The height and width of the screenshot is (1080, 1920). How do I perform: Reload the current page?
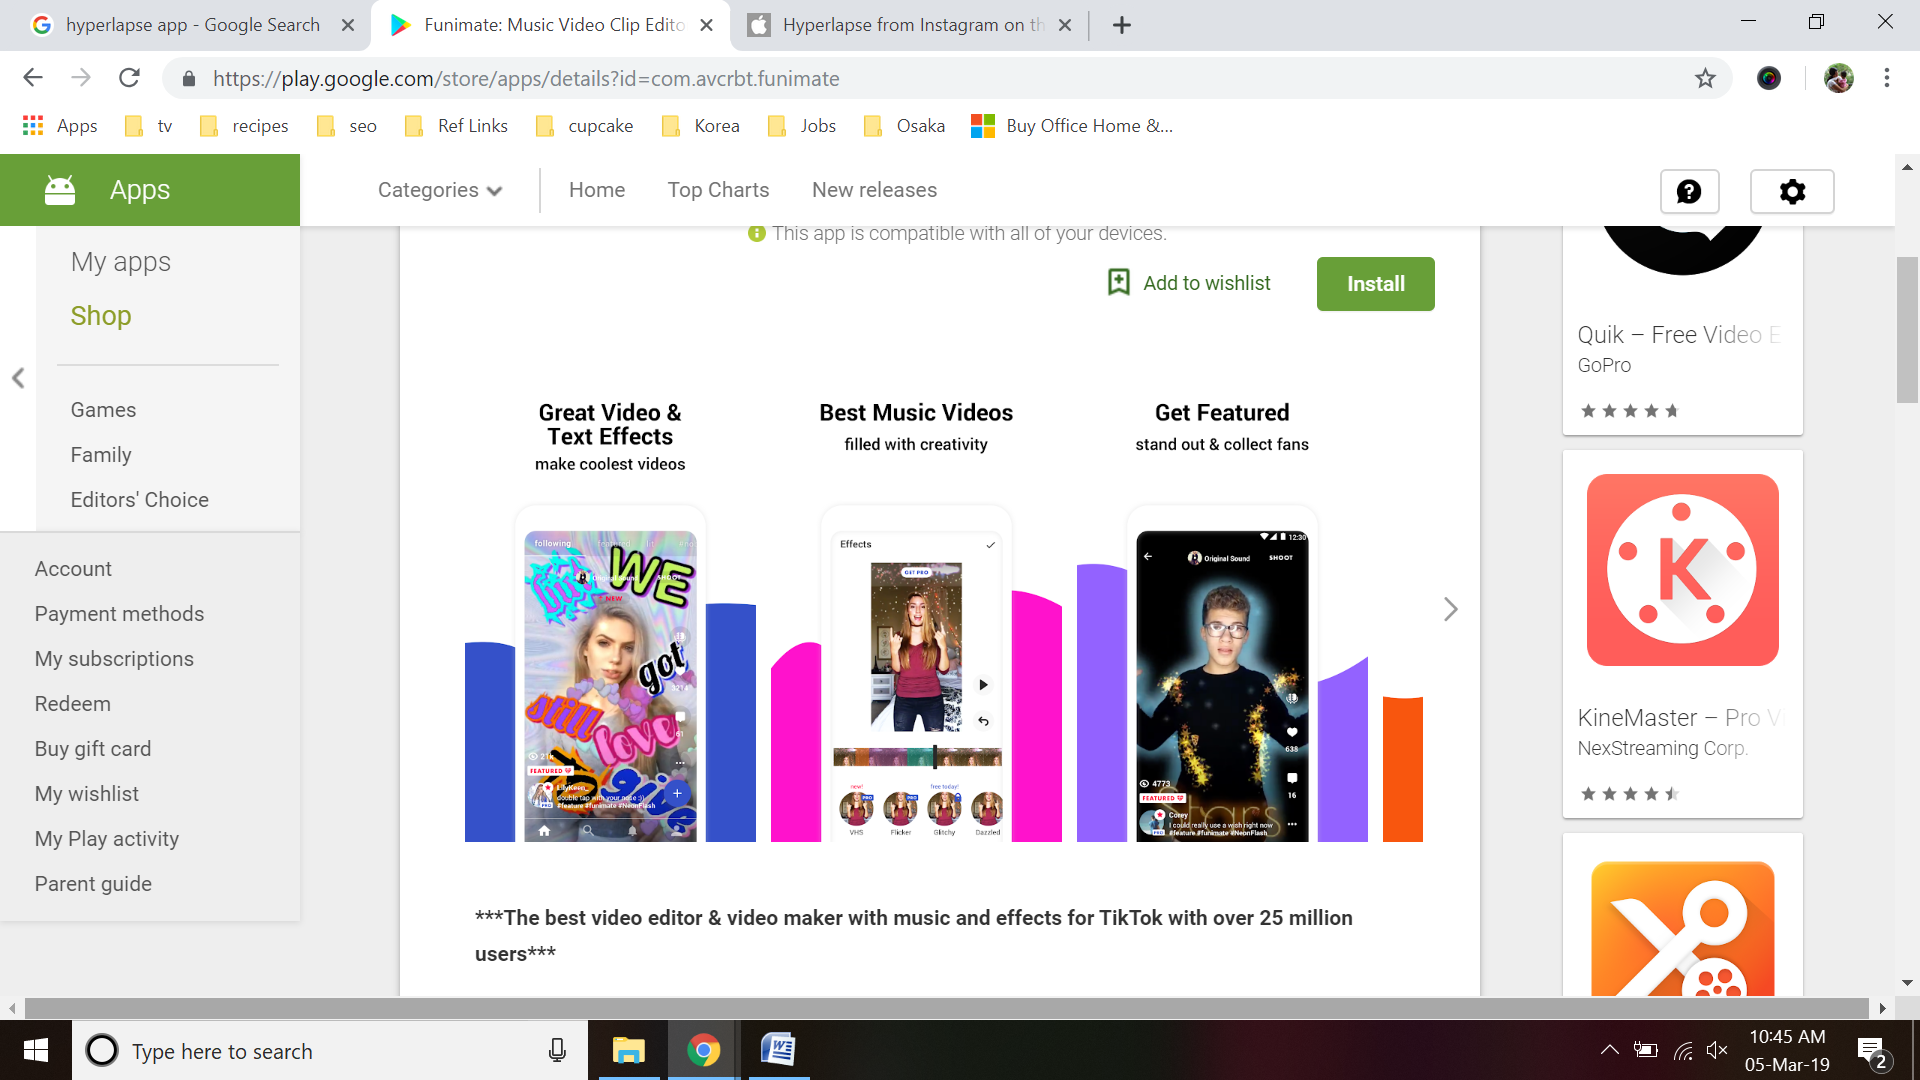coord(129,78)
